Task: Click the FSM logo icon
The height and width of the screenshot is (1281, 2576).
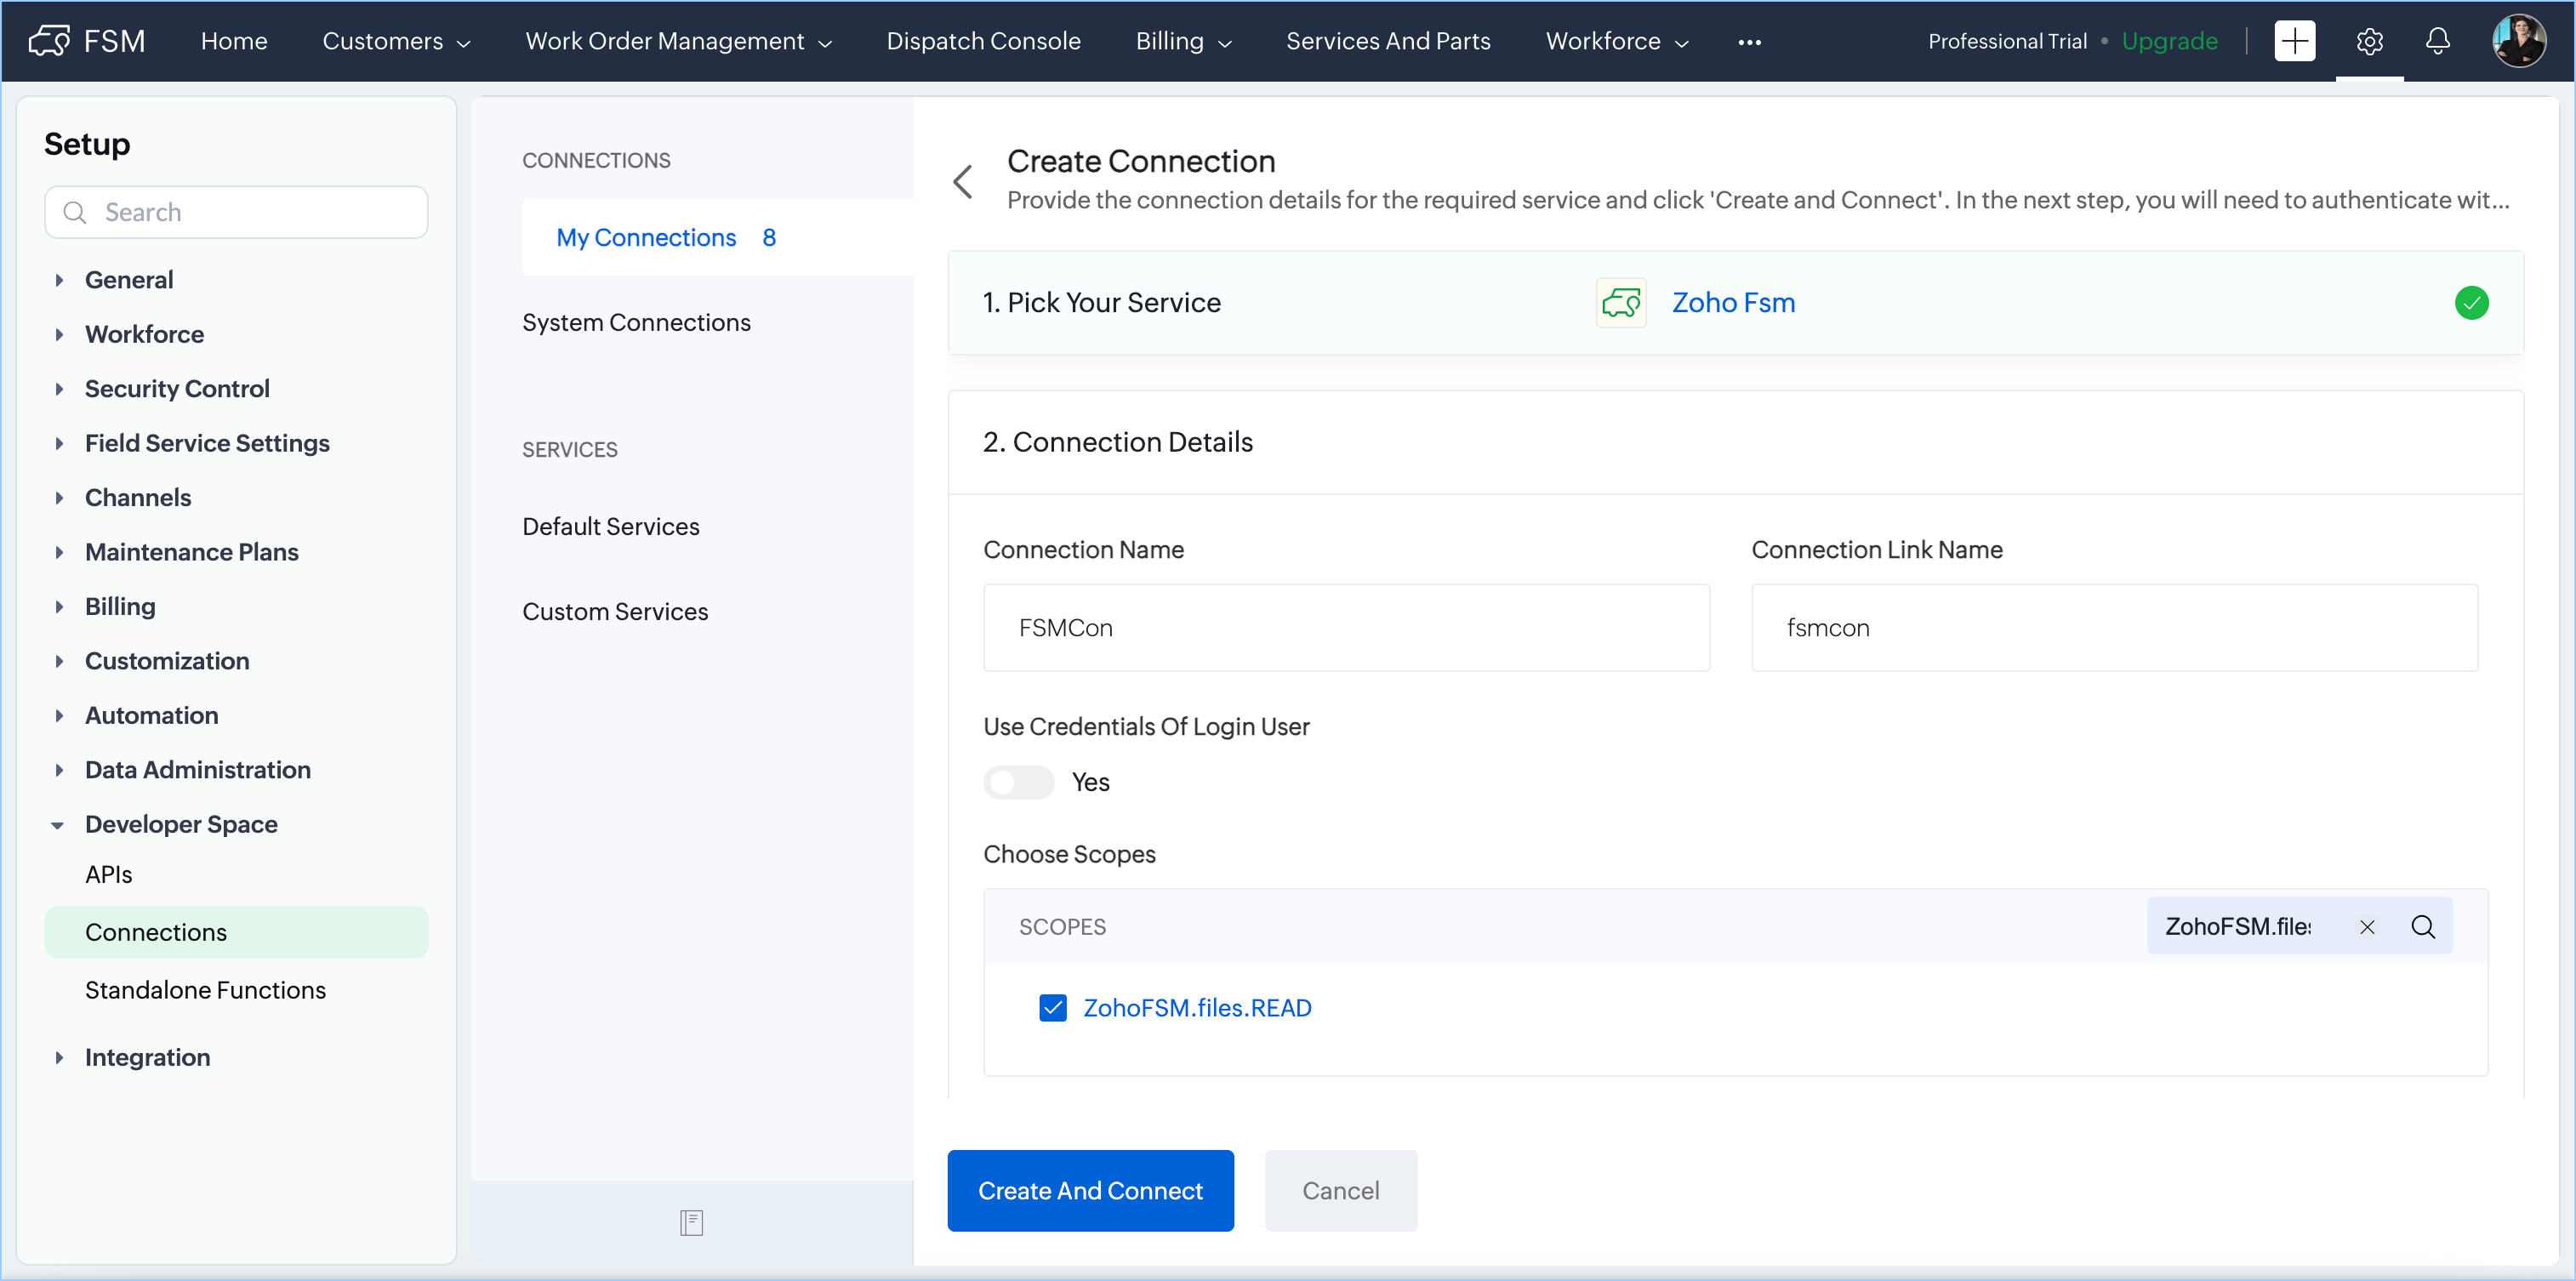Action: 49,41
